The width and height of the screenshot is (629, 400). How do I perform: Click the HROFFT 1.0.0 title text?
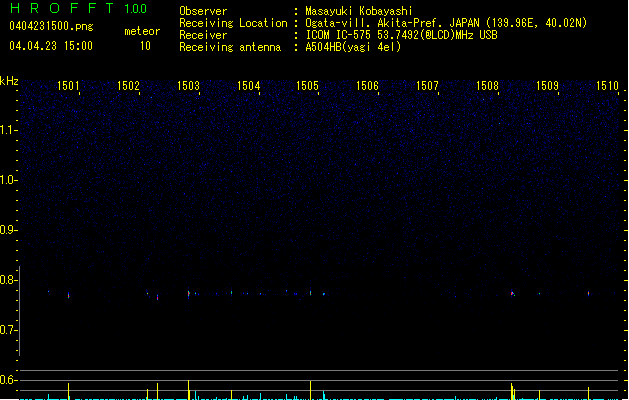[x=78, y=8]
